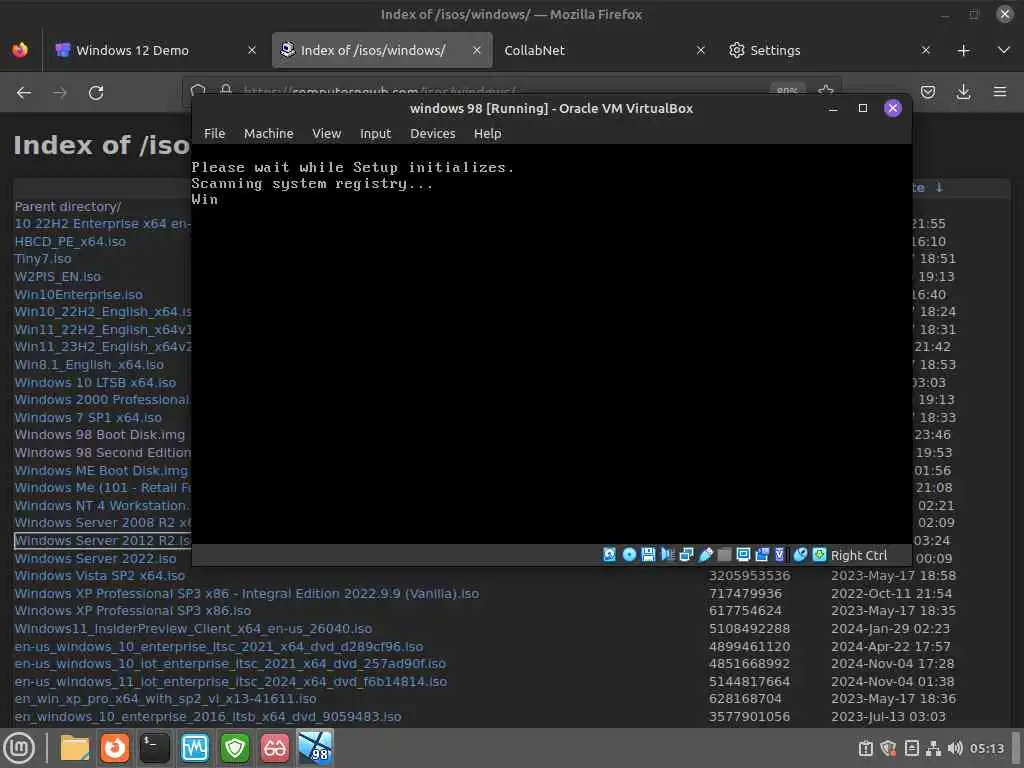Click the date 2023-Jul-13 03:03

pyautogui.click(x=888, y=716)
